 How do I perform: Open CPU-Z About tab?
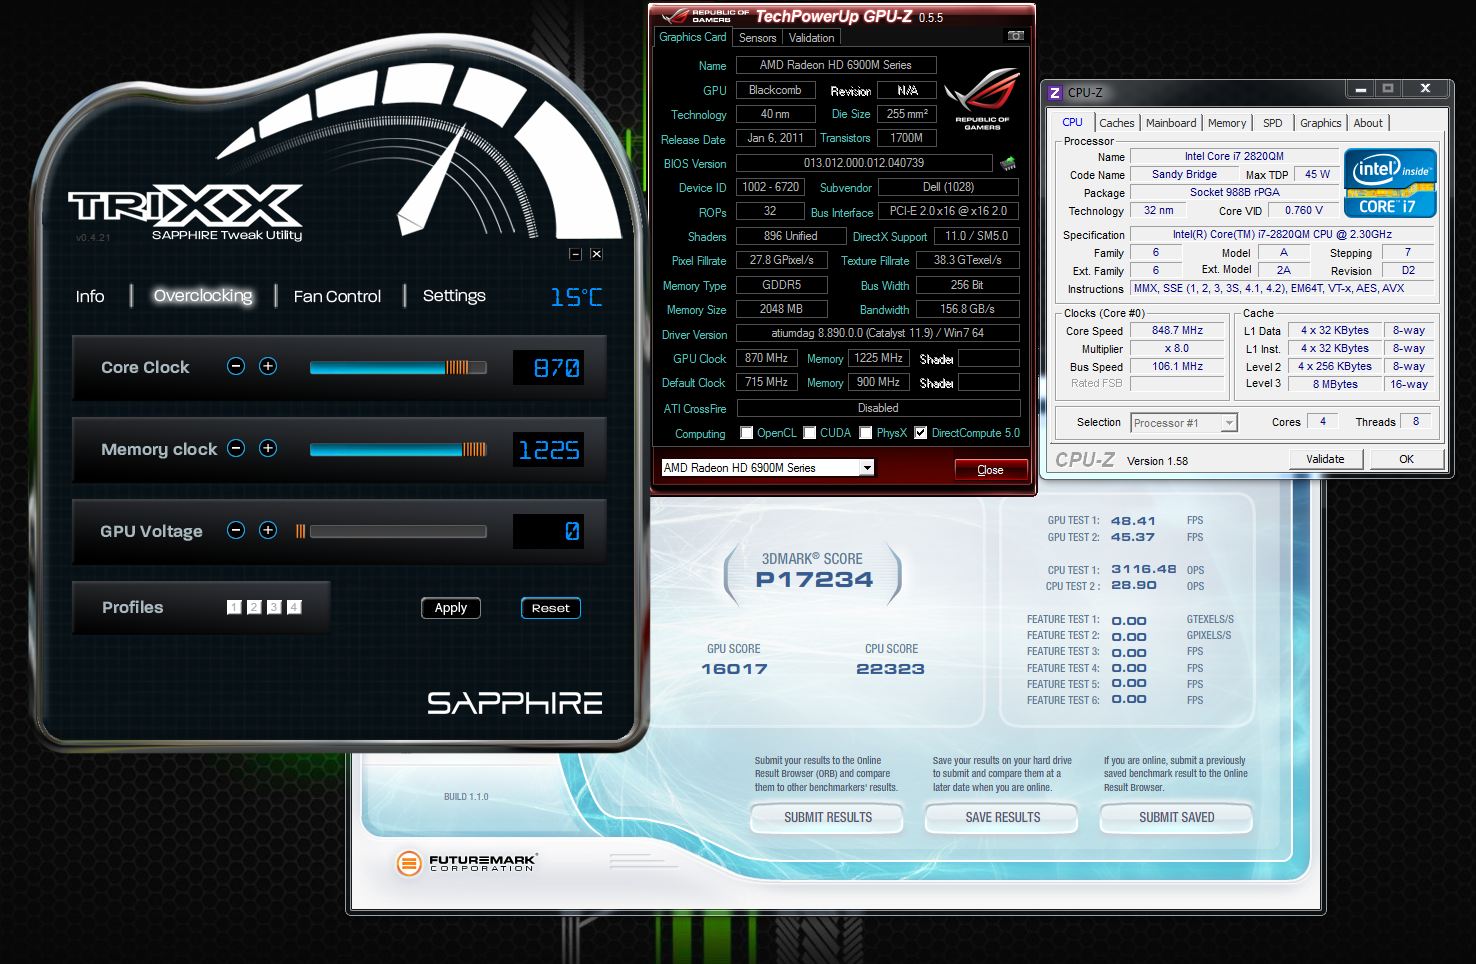(1368, 123)
